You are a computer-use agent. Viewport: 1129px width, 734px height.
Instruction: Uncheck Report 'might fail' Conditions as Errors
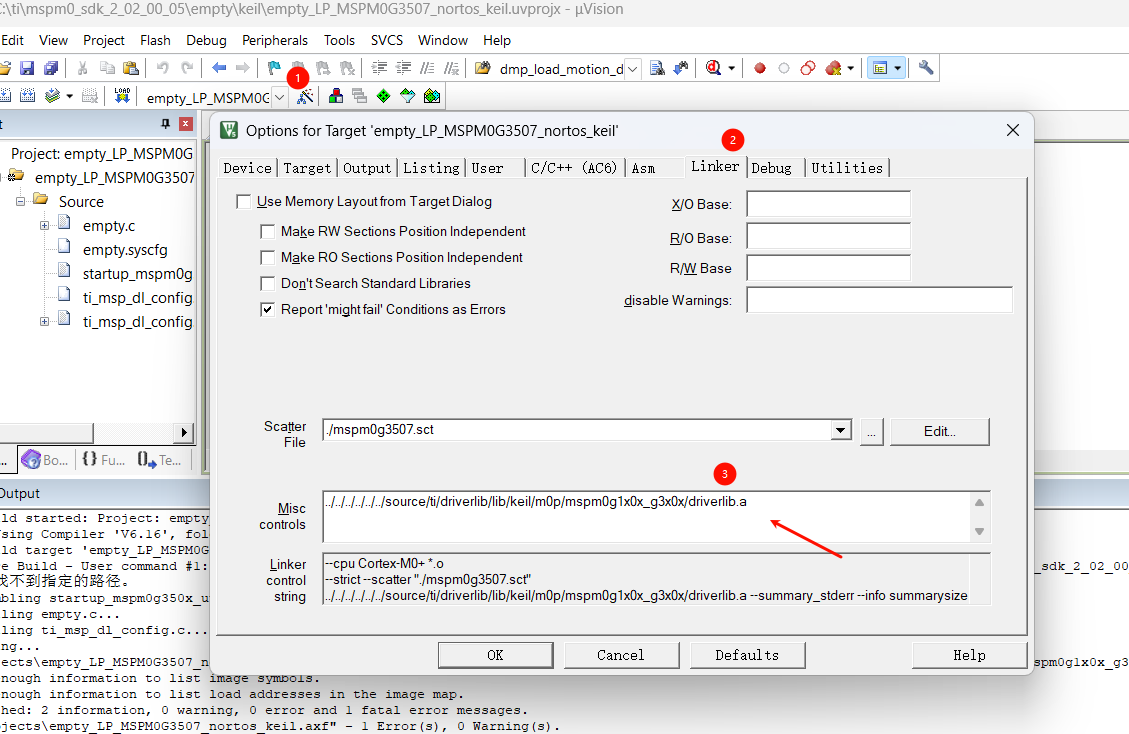pos(268,310)
